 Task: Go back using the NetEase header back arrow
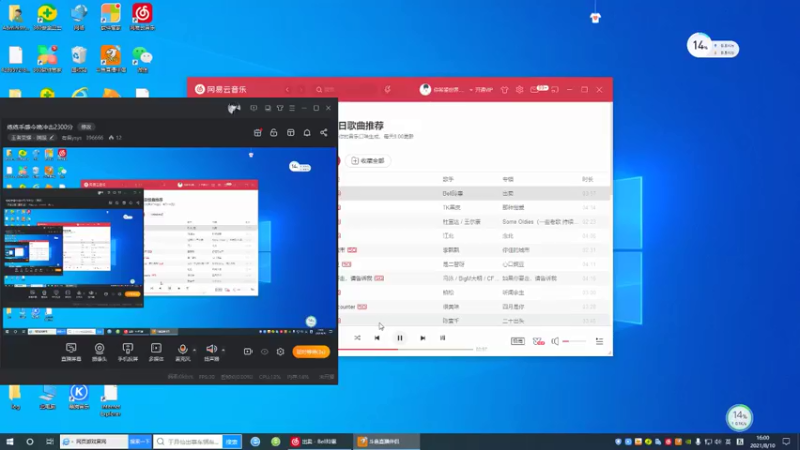pyautogui.click(x=287, y=89)
